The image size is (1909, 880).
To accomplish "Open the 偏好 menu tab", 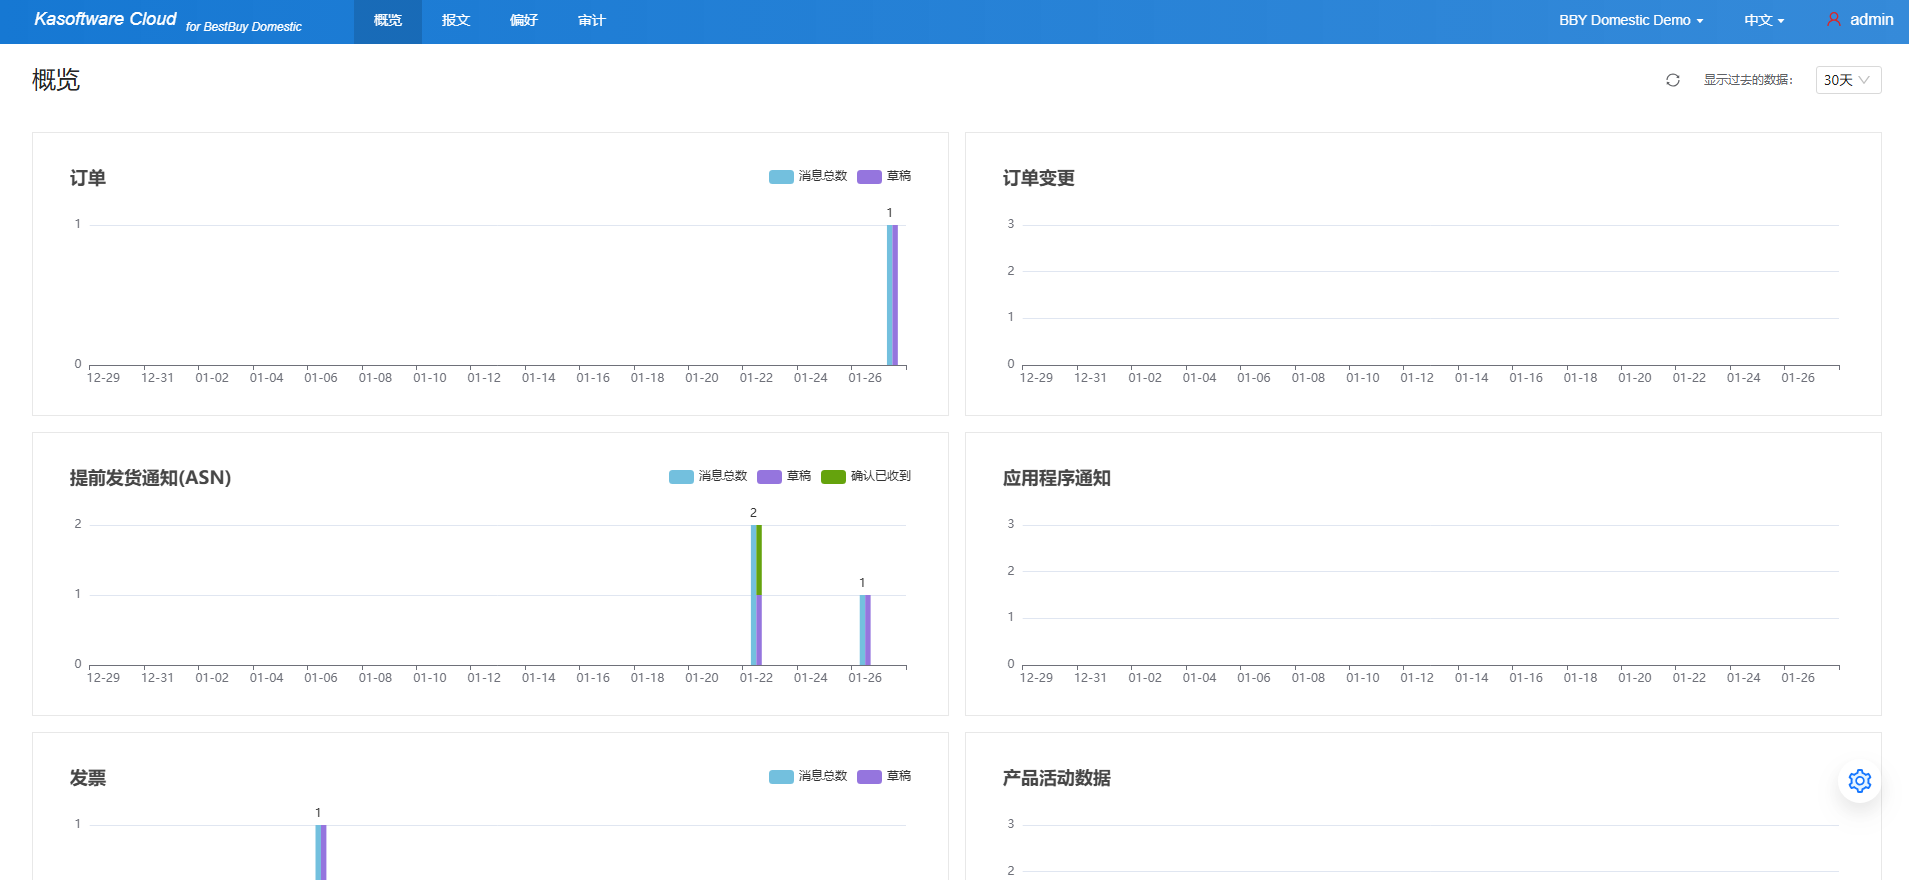I will point(524,20).
